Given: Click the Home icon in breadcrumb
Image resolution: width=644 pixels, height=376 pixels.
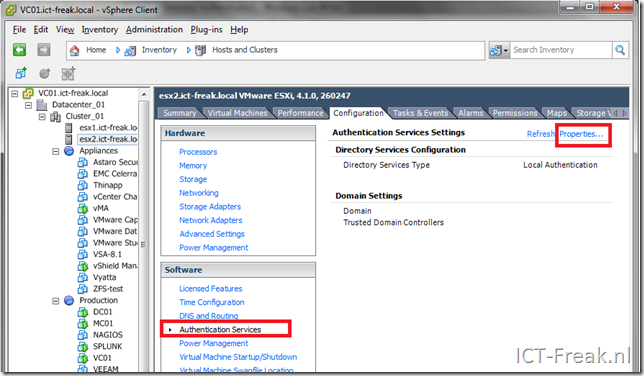Looking at the screenshot, I should point(74,50).
